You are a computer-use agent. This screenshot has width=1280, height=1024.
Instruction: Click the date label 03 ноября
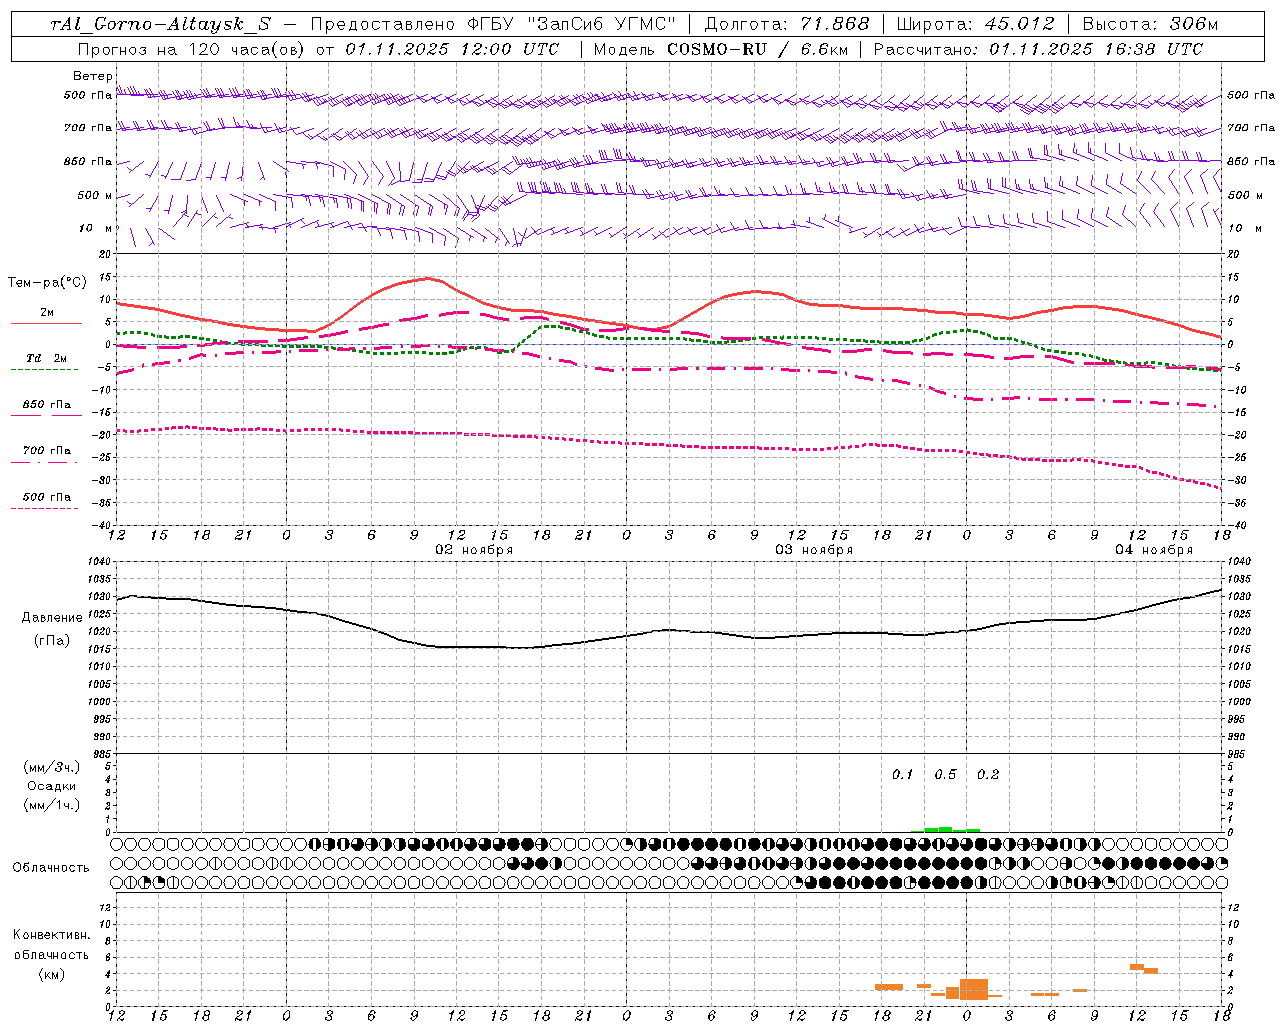tap(814, 550)
